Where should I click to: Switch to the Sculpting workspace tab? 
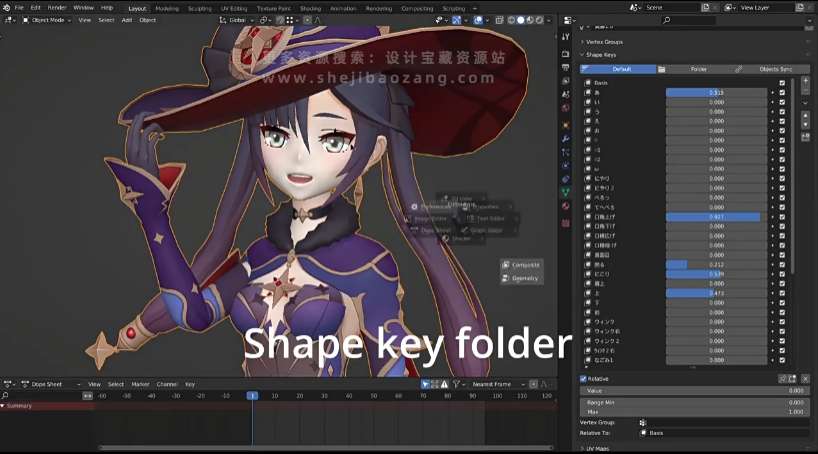[200, 7]
